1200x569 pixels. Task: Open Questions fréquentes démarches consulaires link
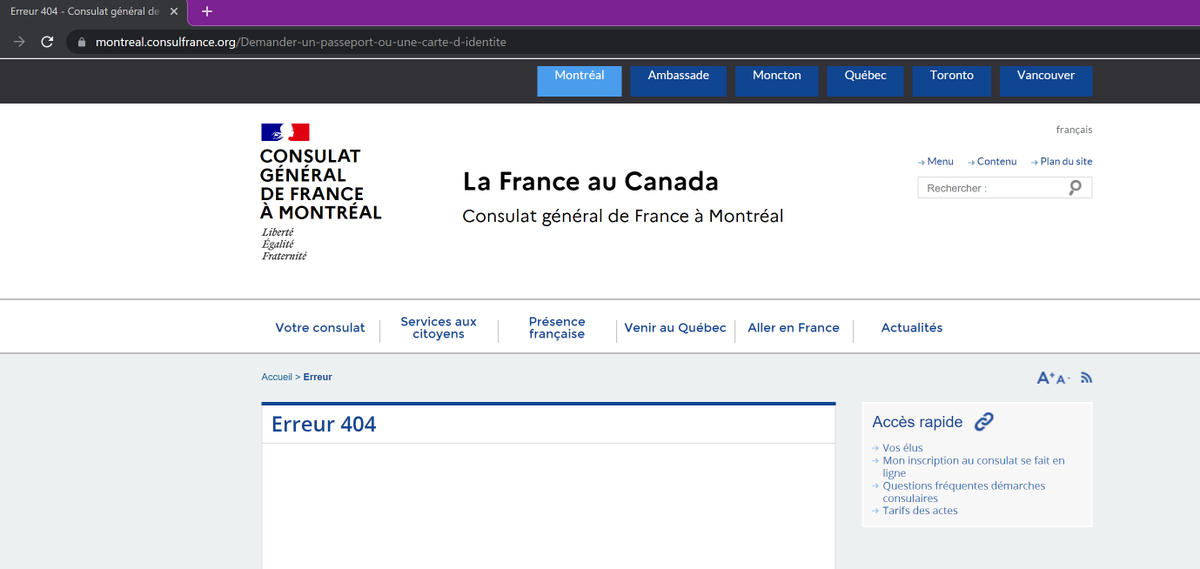pos(964,492)
